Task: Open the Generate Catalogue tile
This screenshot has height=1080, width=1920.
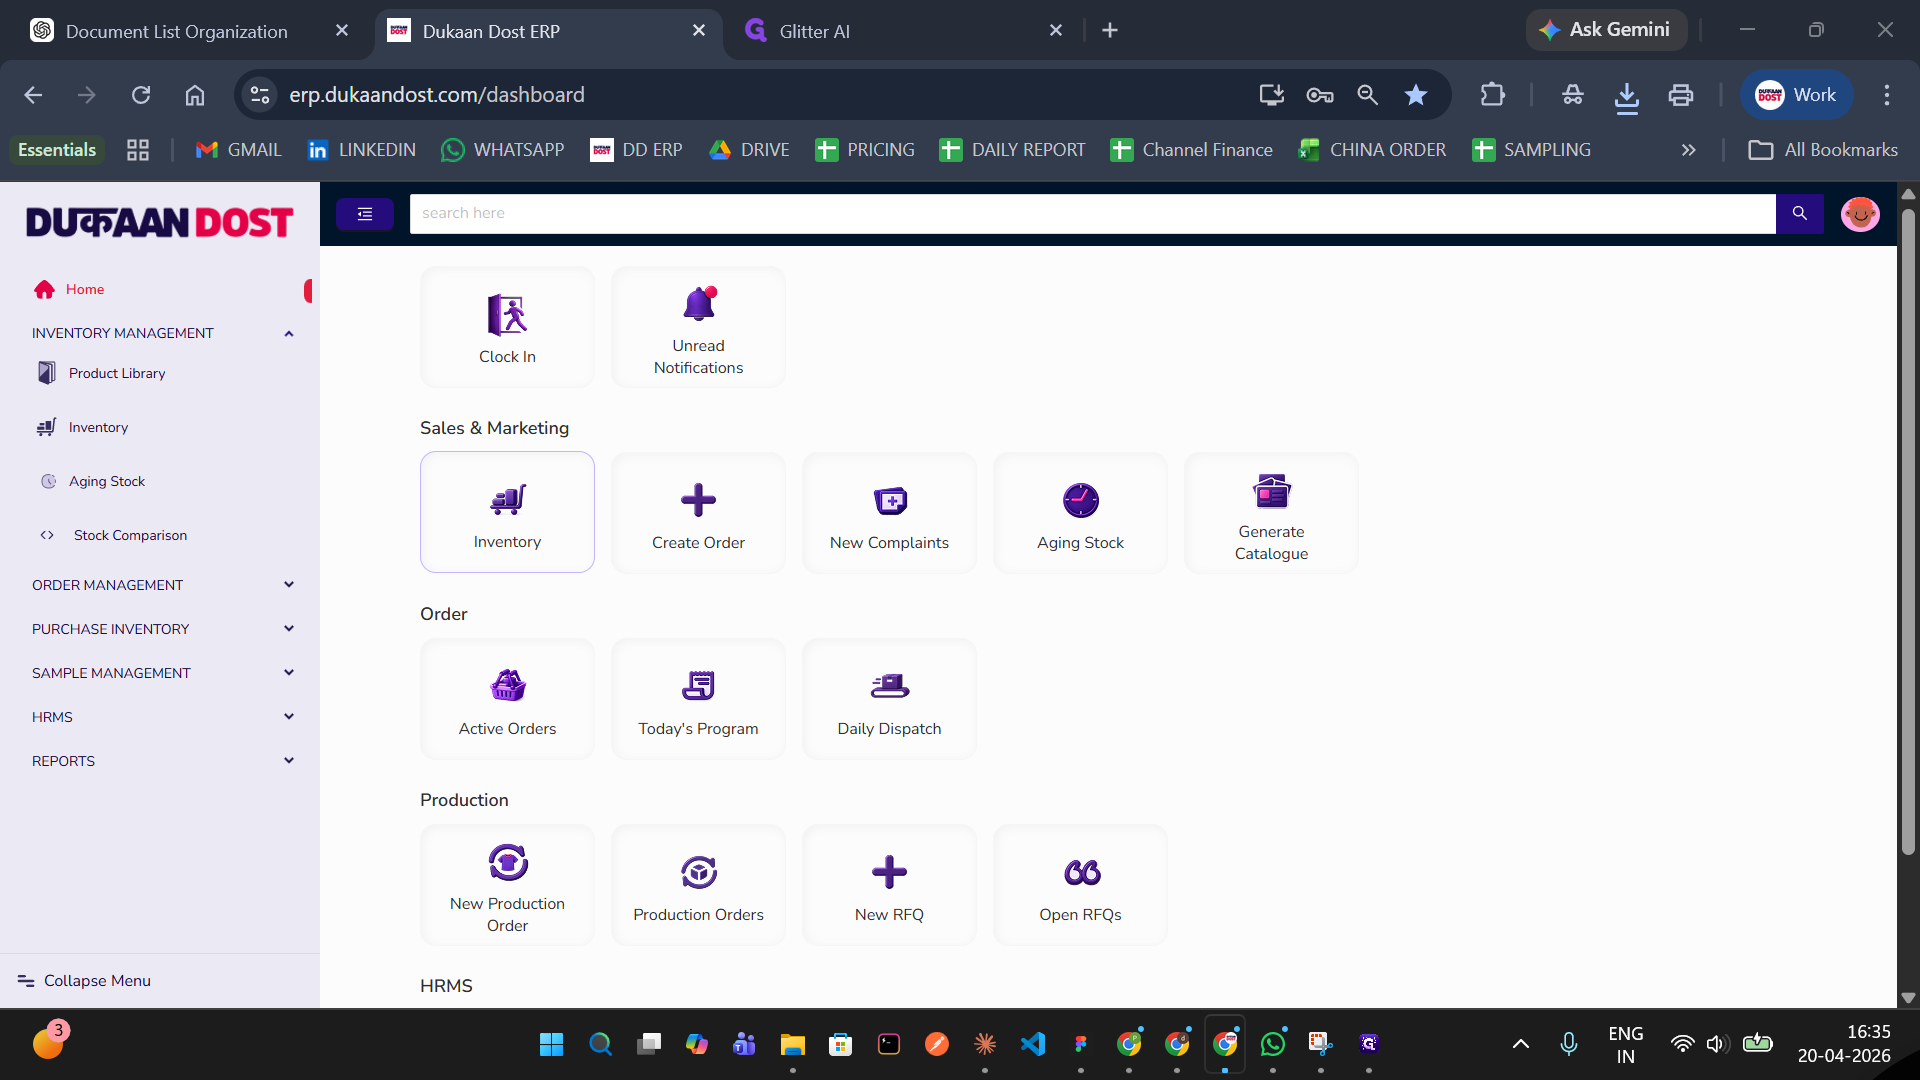Action: pos(1271,513)
